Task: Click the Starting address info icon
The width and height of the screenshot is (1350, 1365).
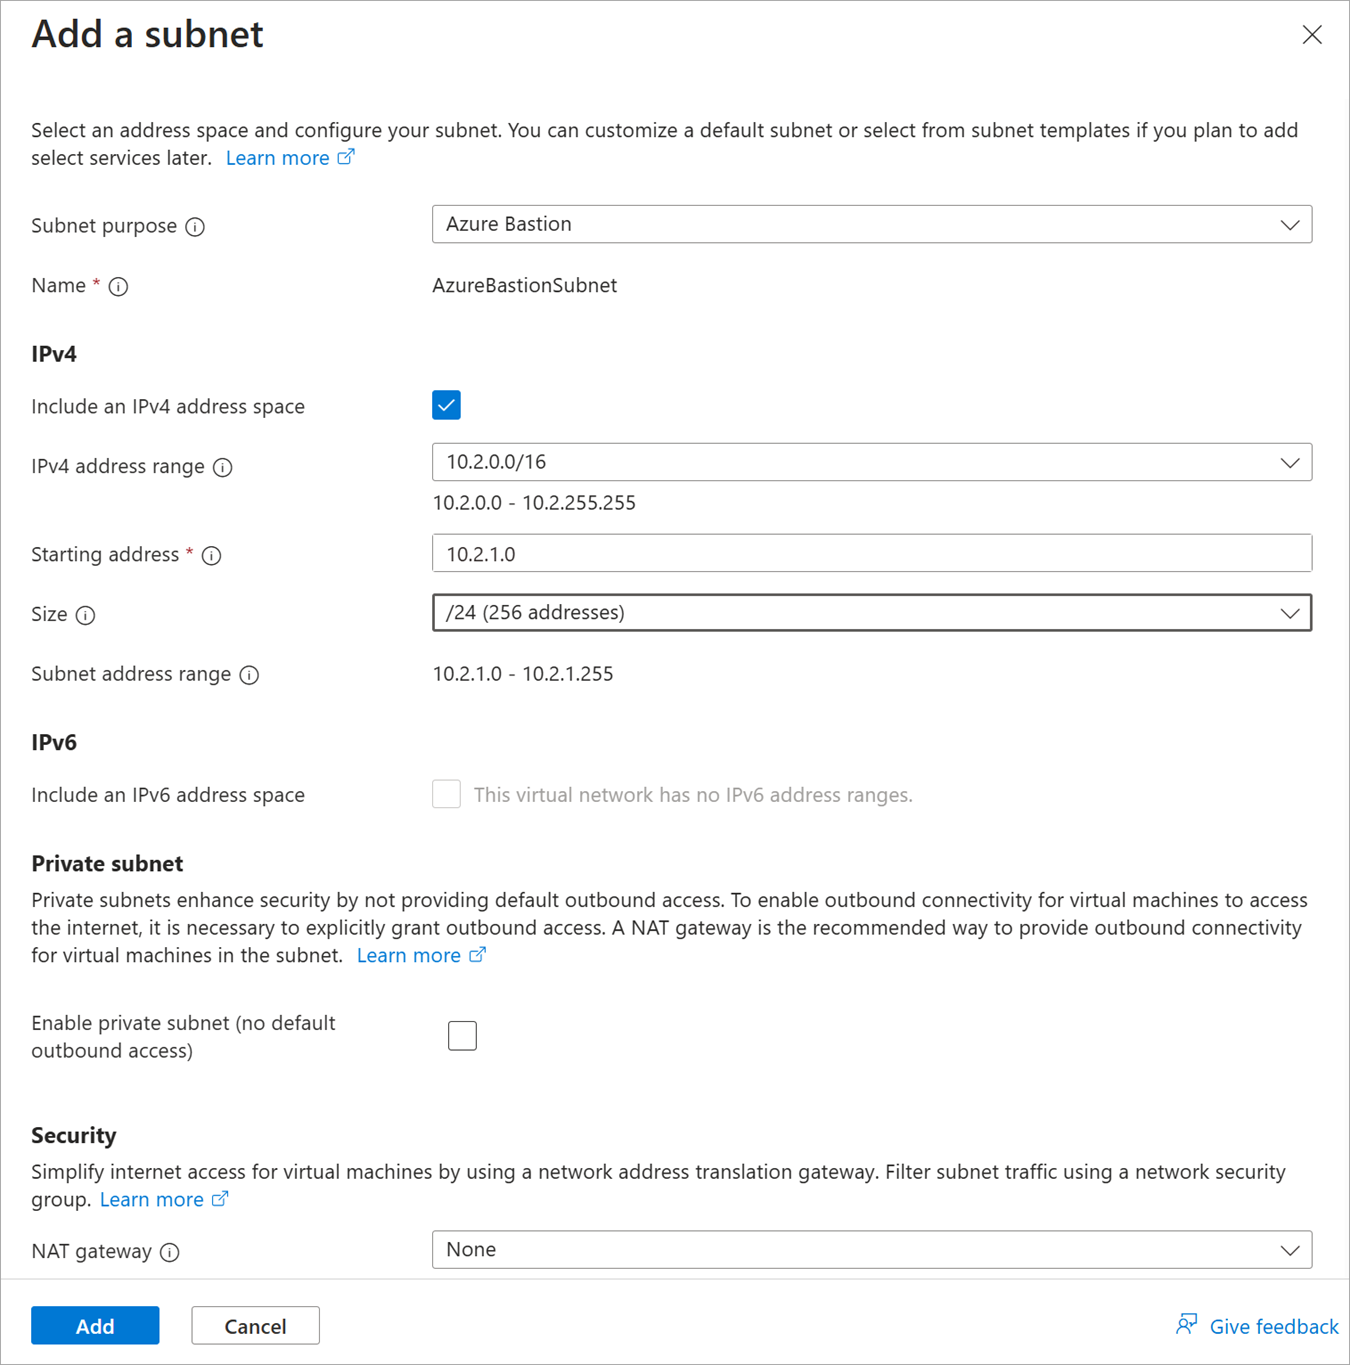Action: (211, 555)
